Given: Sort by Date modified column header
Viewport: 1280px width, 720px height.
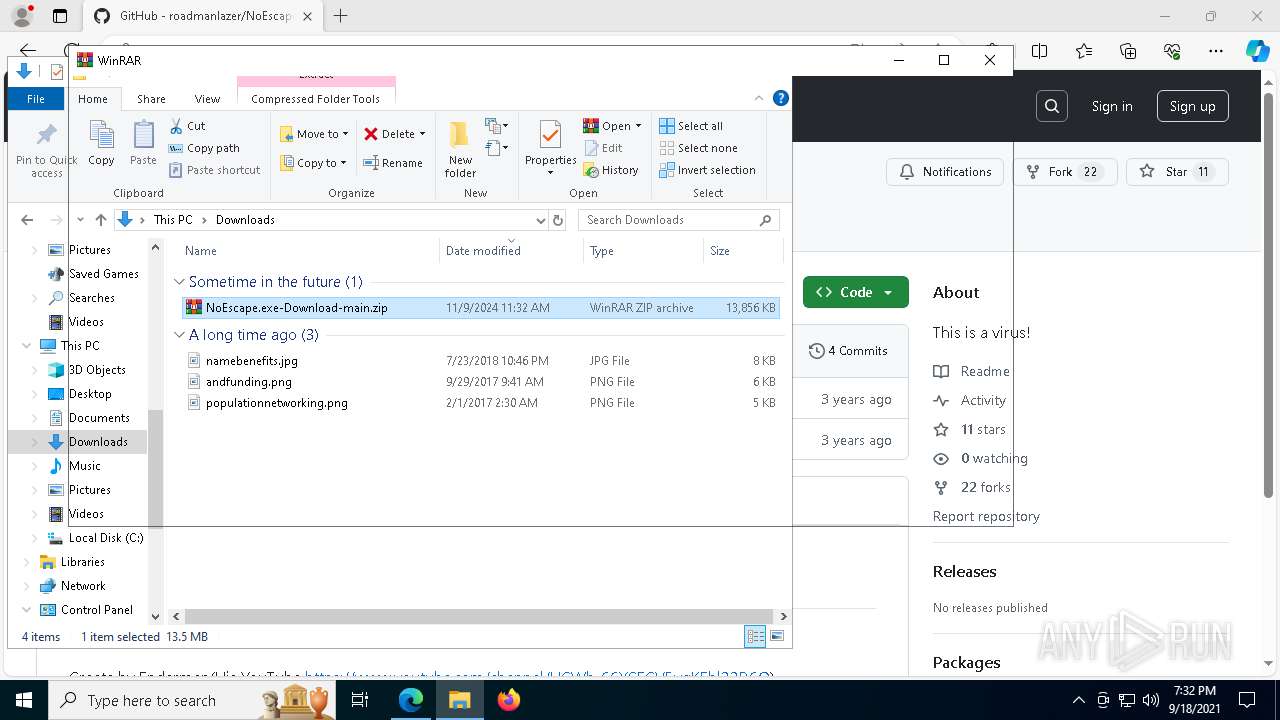Looking at the screenshot, I should coord(511,251).
